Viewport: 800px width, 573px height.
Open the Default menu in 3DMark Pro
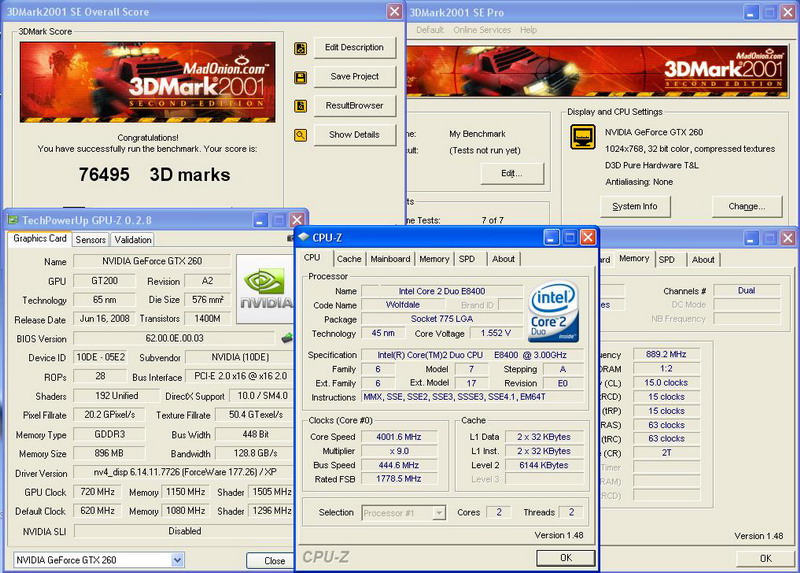pos(430,30)
